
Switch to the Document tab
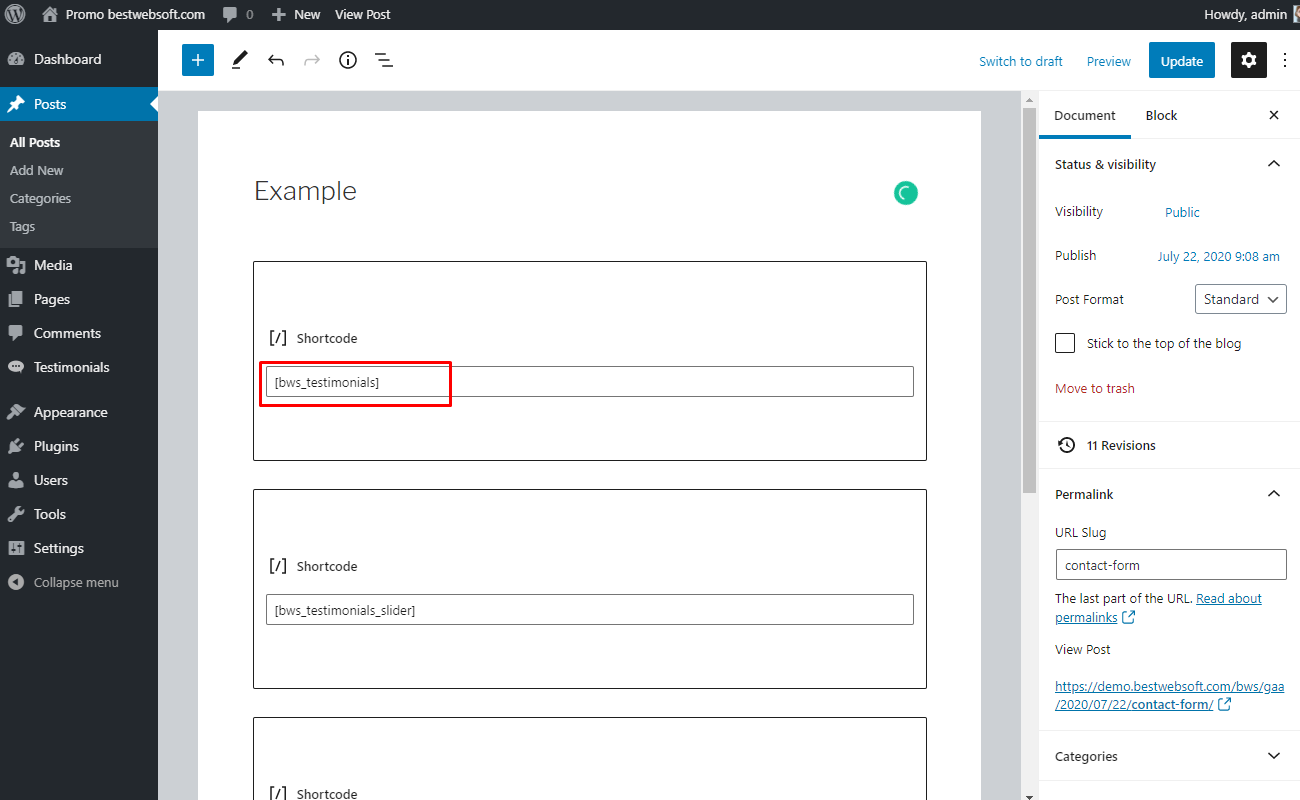[x=1085, y=115]
